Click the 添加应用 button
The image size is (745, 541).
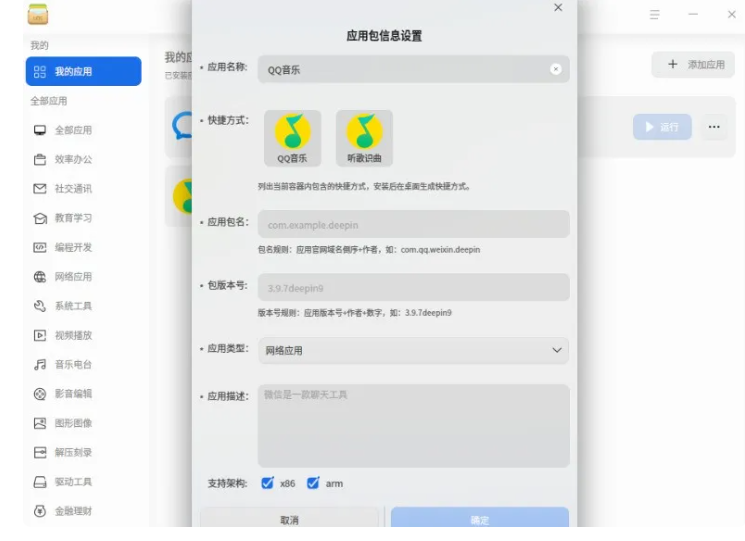693,64
